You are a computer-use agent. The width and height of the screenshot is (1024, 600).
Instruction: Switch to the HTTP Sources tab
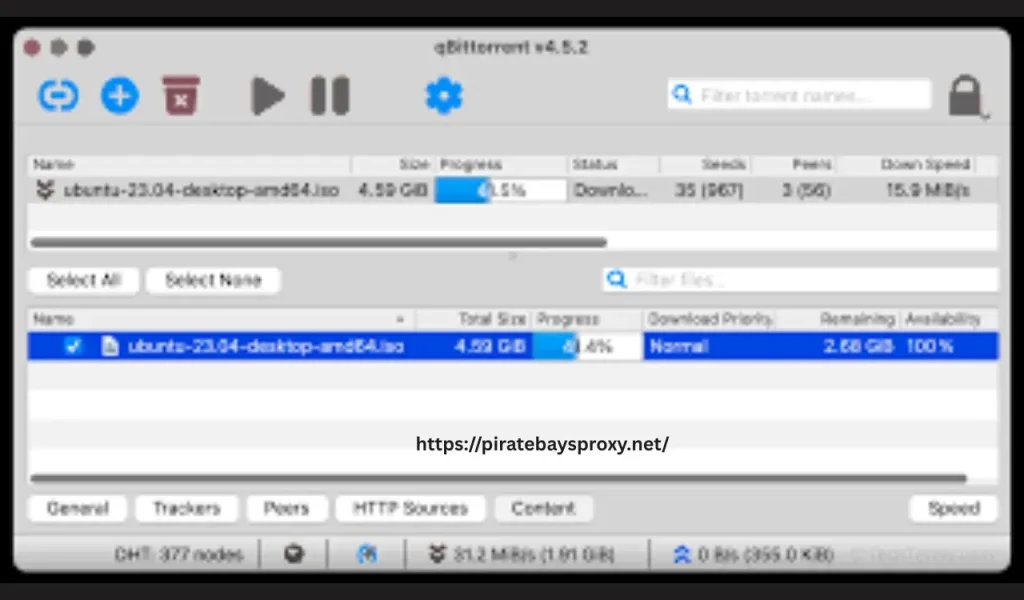pyautogui.click(x=411, y=509)
